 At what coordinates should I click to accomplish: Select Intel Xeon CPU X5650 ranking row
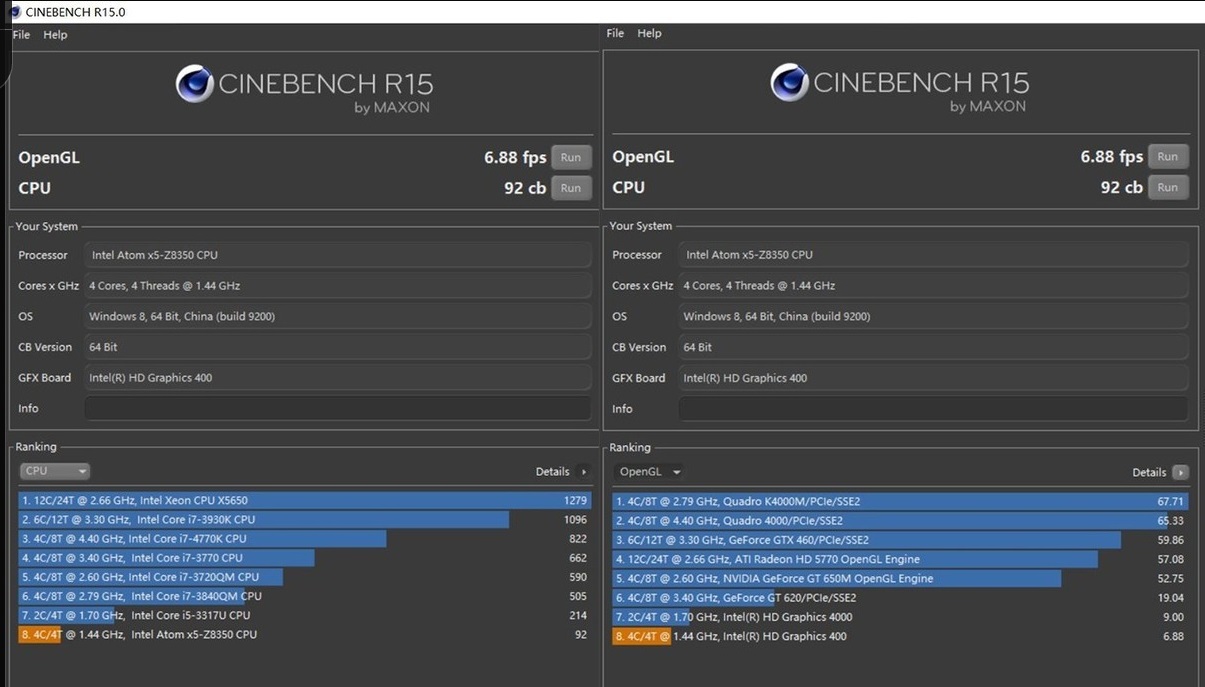pyautogui.click(x=305, y=501)
